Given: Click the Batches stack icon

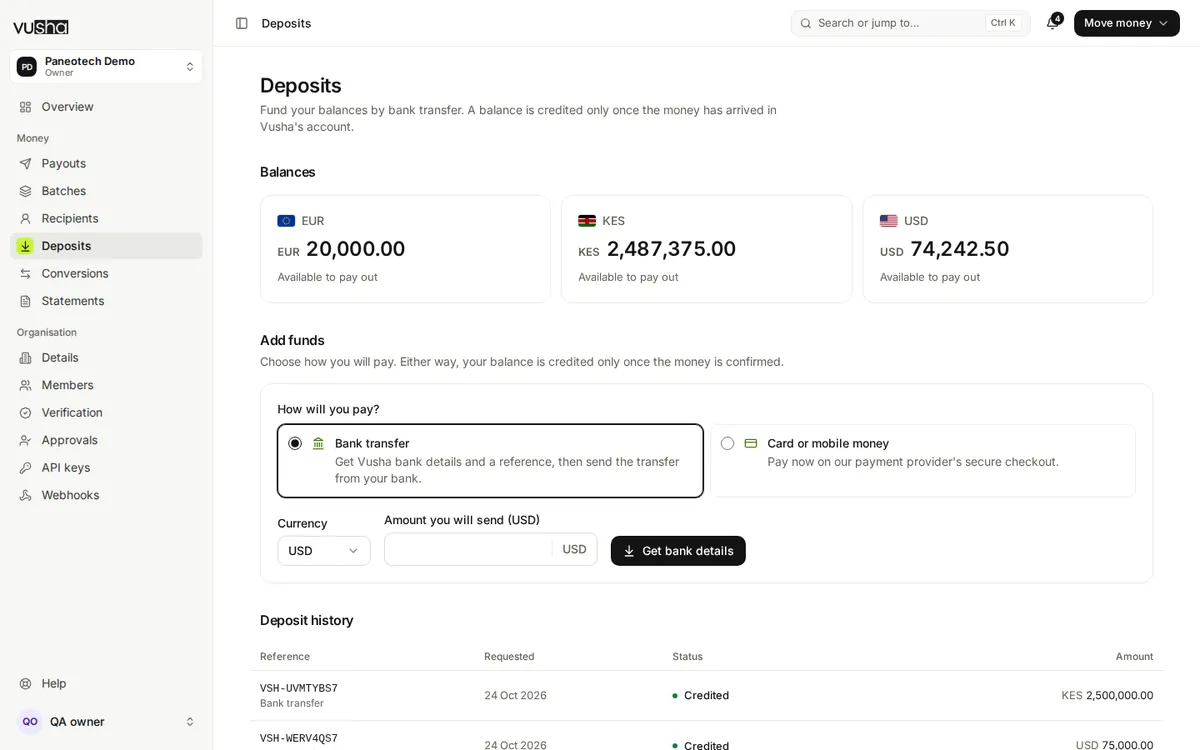Looking at the screenshot, I should (x=25, y=191).
